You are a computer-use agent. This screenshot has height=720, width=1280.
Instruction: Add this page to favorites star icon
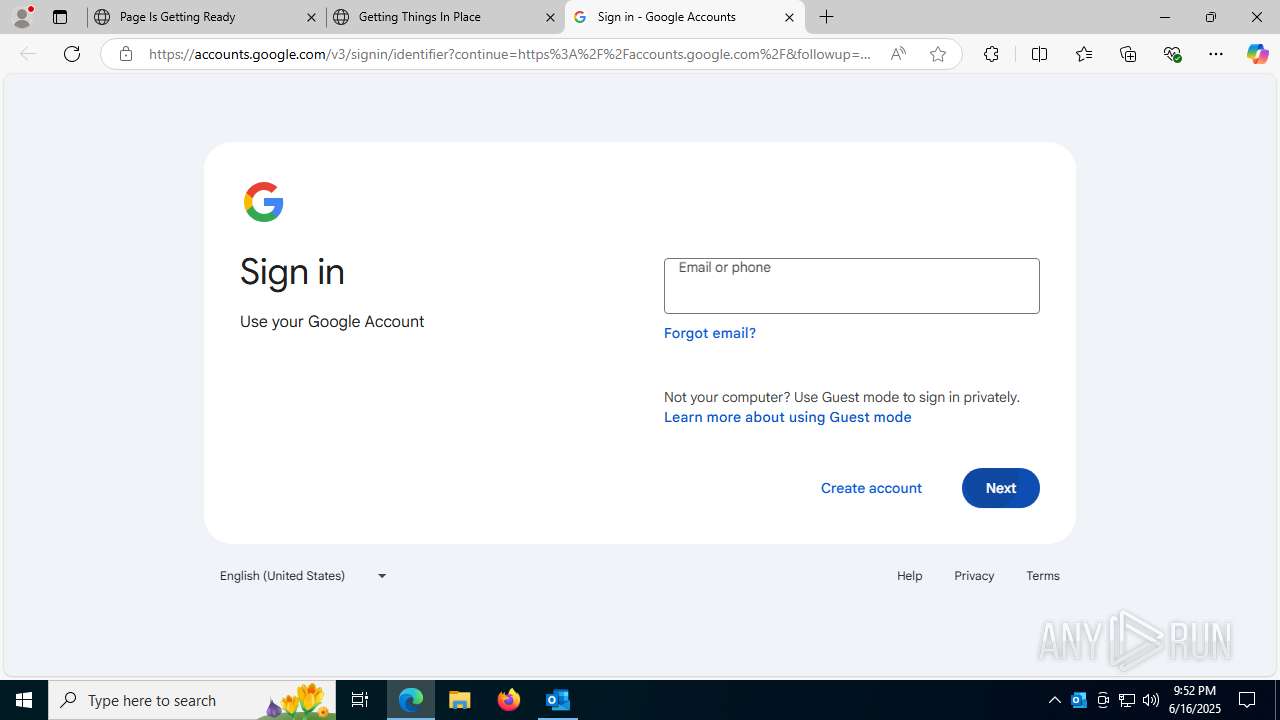click(938, 54)
